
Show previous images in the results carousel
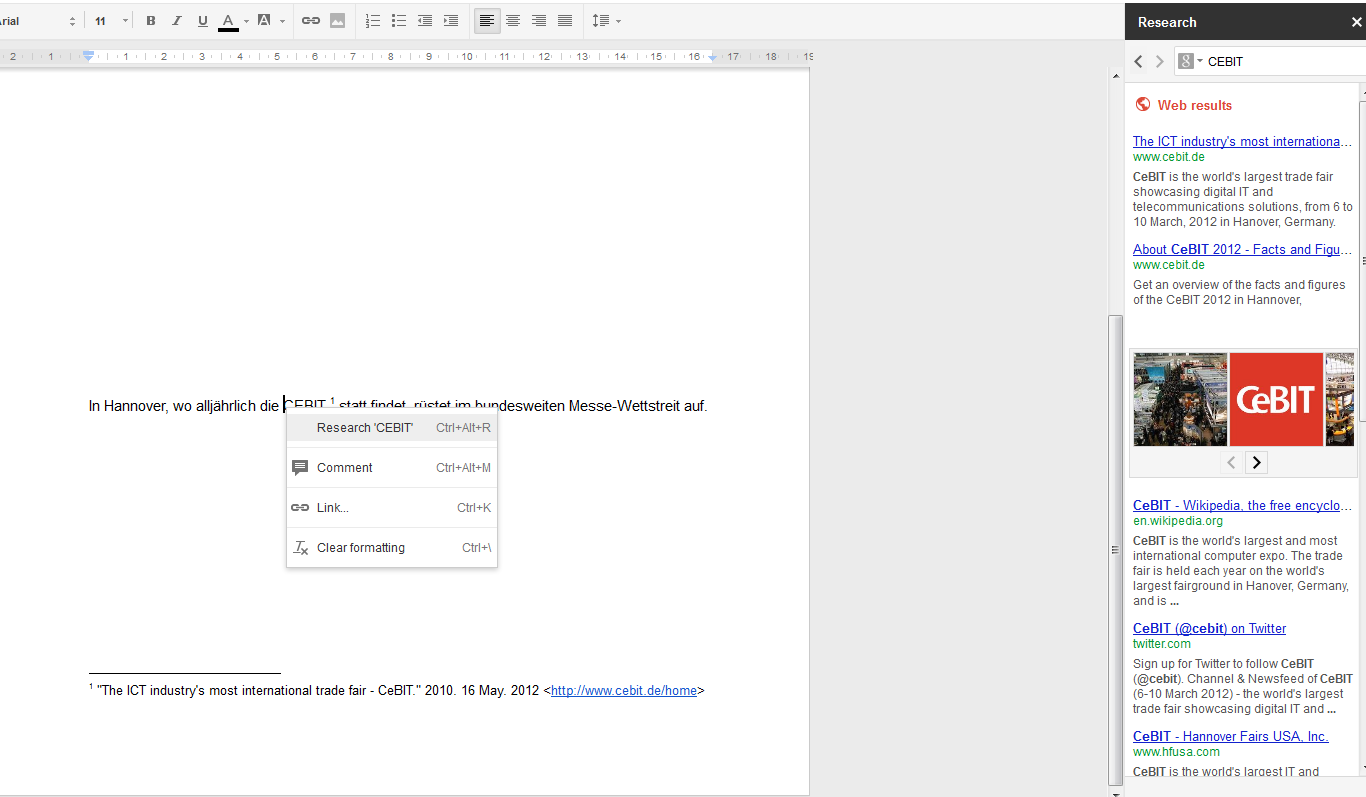click(x=1232, y=462)
